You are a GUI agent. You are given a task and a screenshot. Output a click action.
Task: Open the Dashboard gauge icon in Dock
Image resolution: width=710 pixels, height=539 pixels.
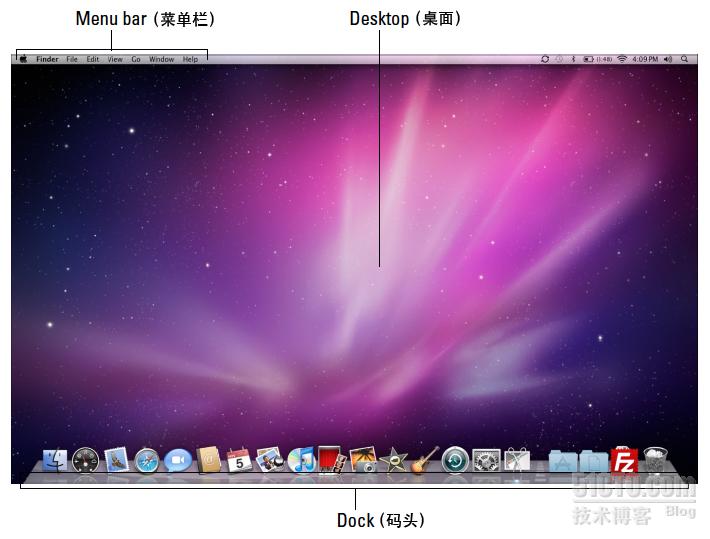(85, 460)
